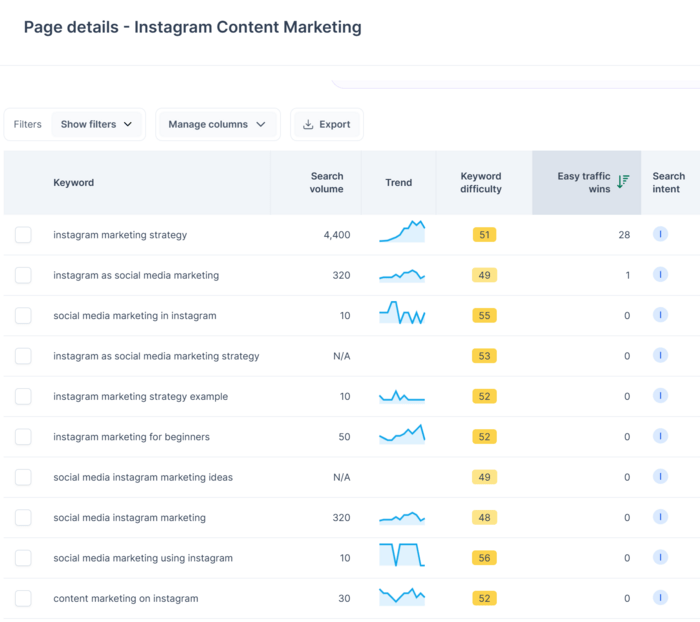Click search intent icon for instagram marketing strategy
The width and height of the screenshot is (700, 622).
(659, 234)
